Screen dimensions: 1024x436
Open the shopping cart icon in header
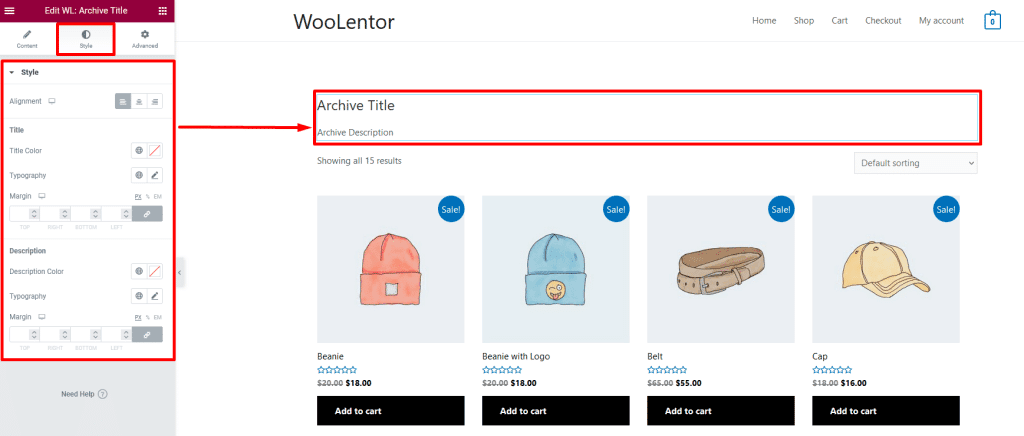click(992, 21)
